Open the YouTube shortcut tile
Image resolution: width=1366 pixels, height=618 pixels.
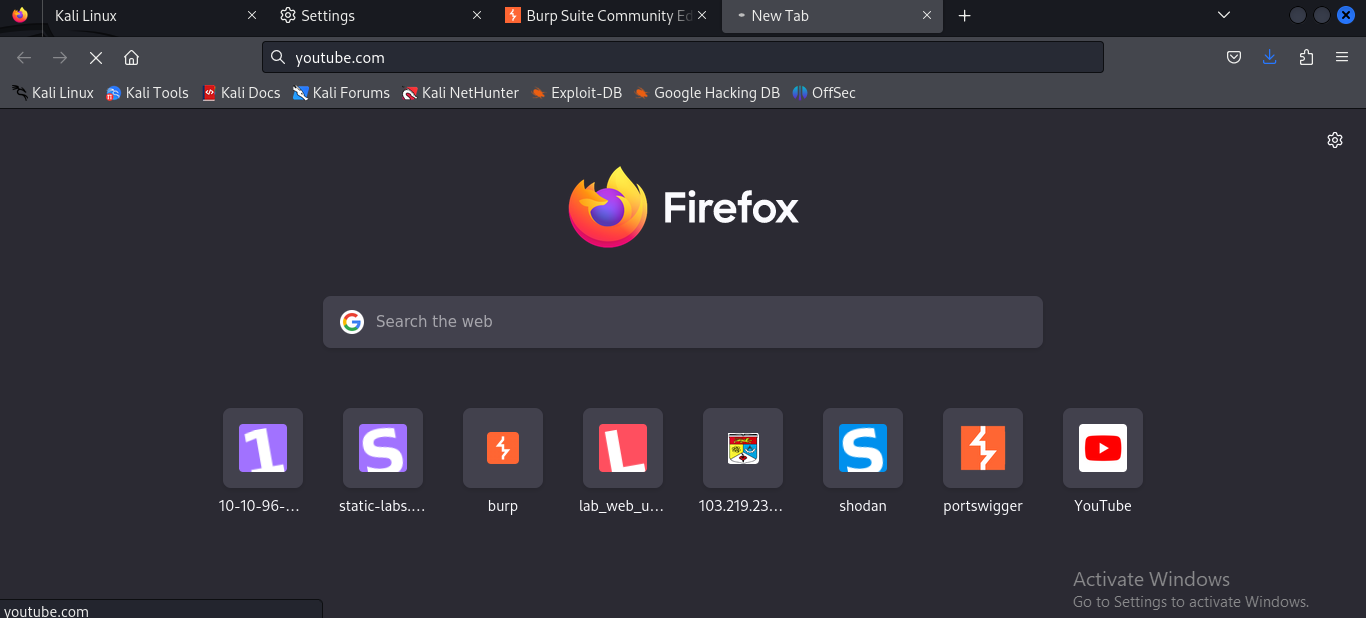pyautogui.click(x=1103, y=448)
